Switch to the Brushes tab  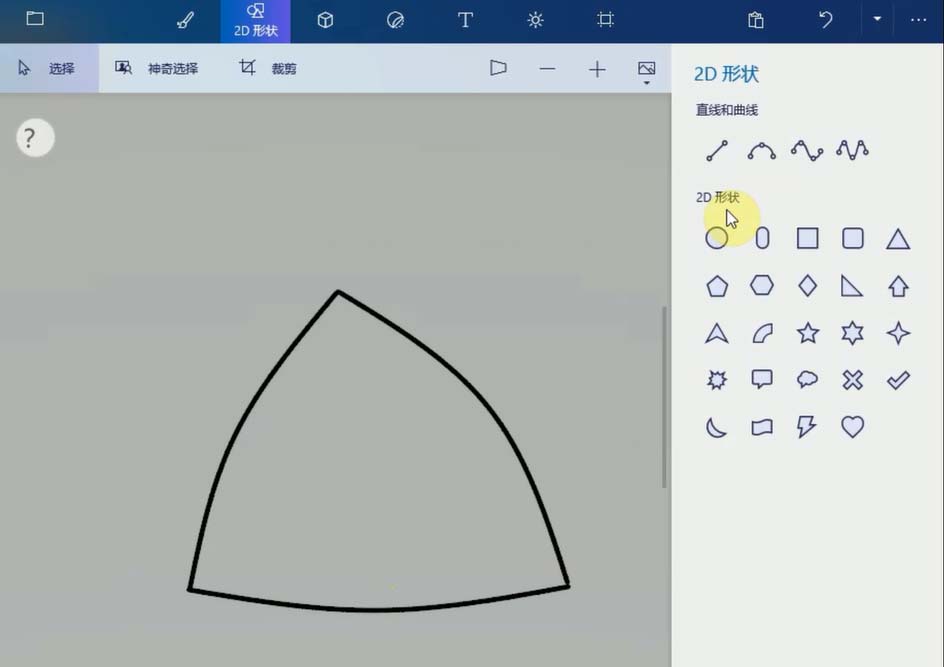(x=185, y=20)
